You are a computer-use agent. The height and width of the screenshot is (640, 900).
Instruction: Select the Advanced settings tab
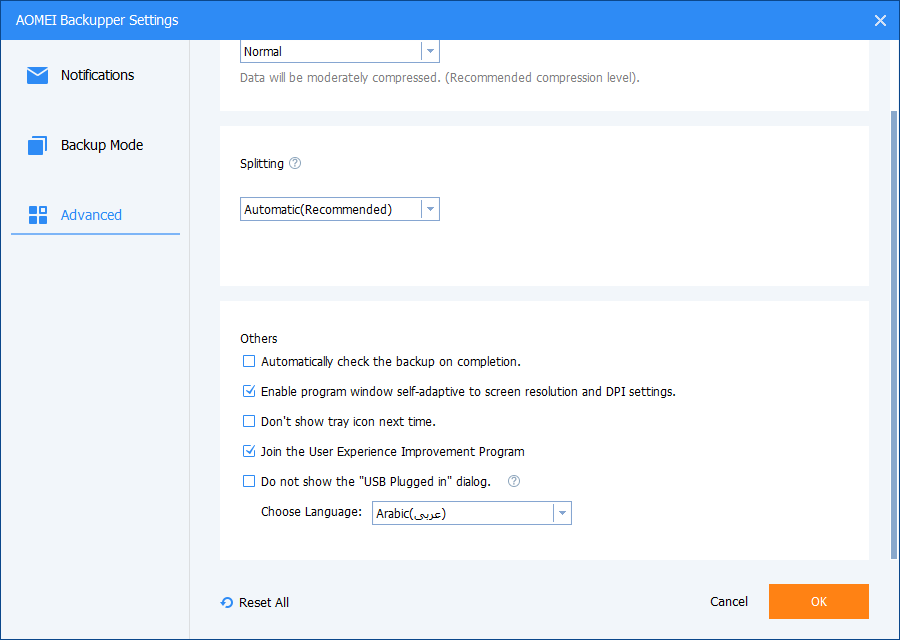click(95, 215)
